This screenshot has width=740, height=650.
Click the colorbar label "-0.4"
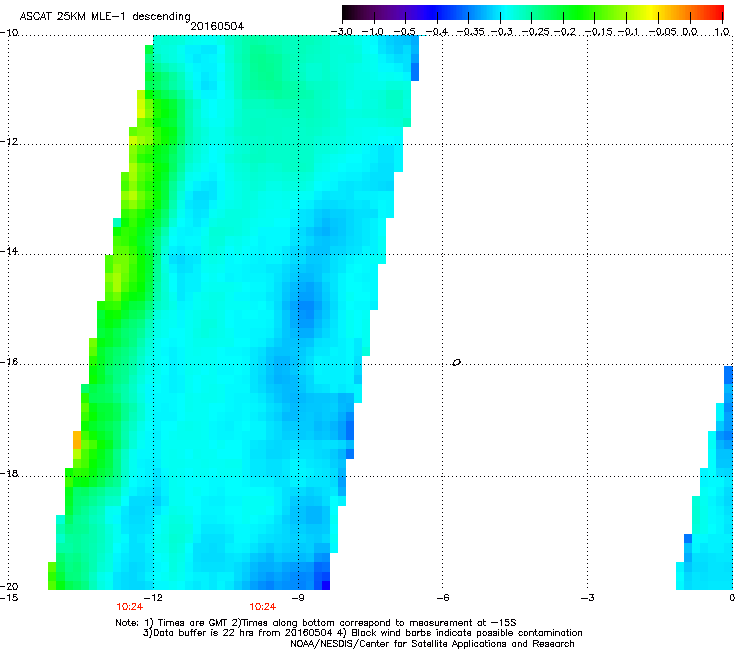coord(437,32)
